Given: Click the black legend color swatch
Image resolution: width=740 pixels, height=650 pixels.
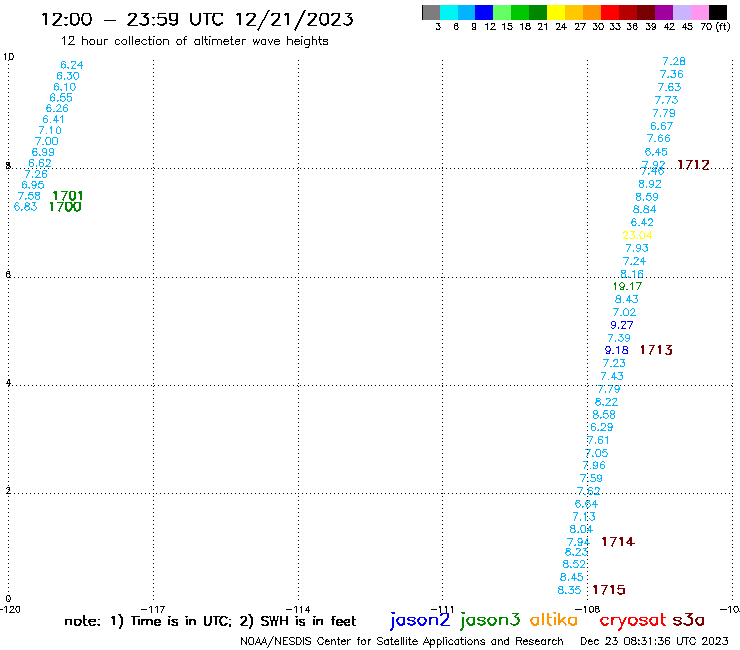Looking at the screenshot, I should pos(717,12).
